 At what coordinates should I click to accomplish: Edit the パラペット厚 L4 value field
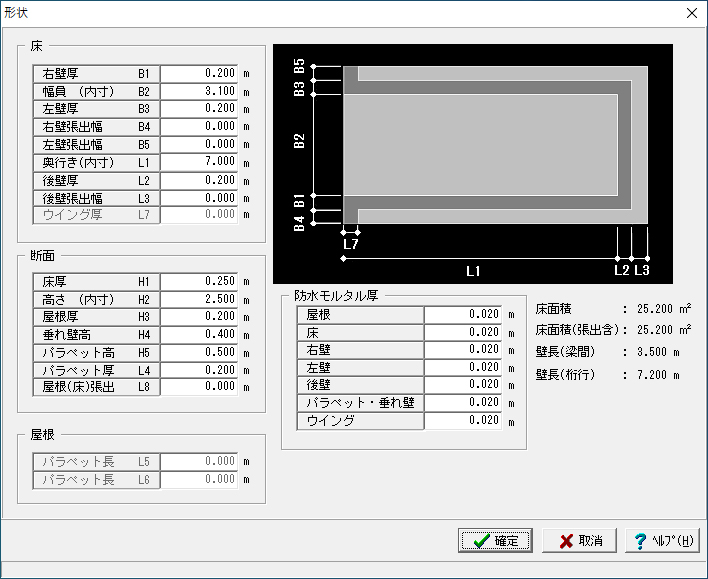click(x=199, y=370)
